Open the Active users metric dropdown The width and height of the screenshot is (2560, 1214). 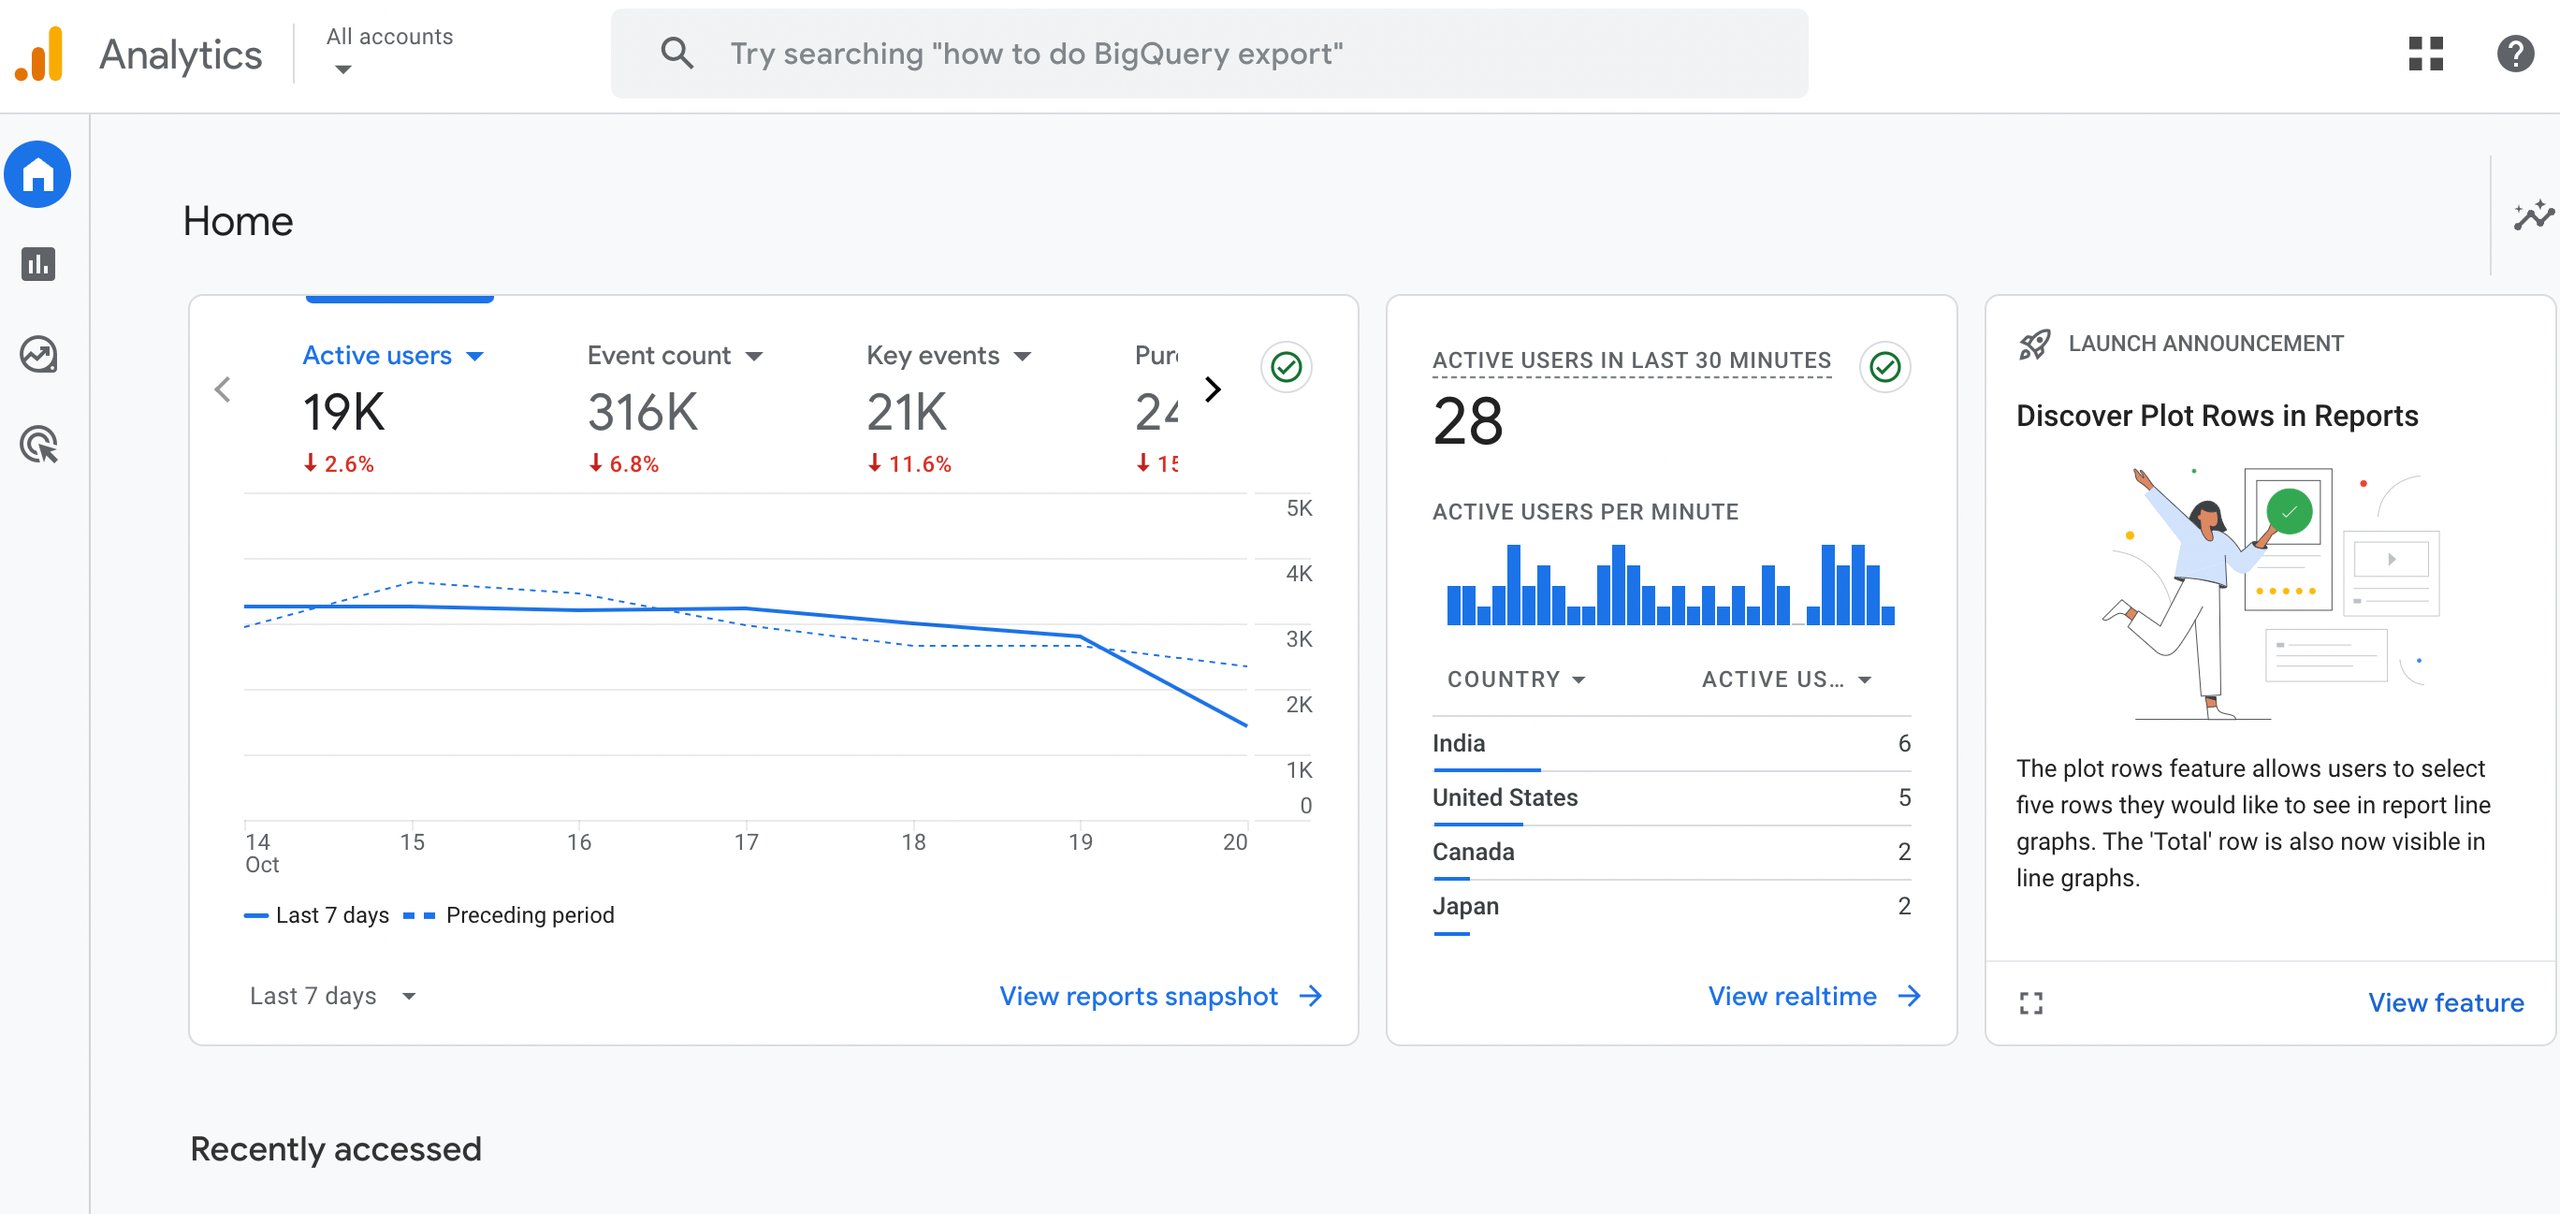[x=475, y=356]
